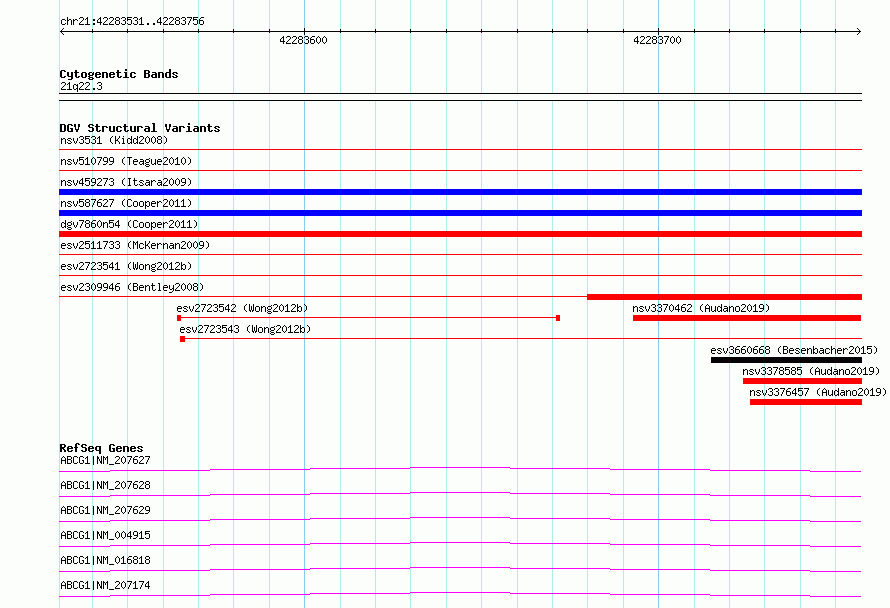Click the red bar of nsv3378585

(x=803, y=381)
